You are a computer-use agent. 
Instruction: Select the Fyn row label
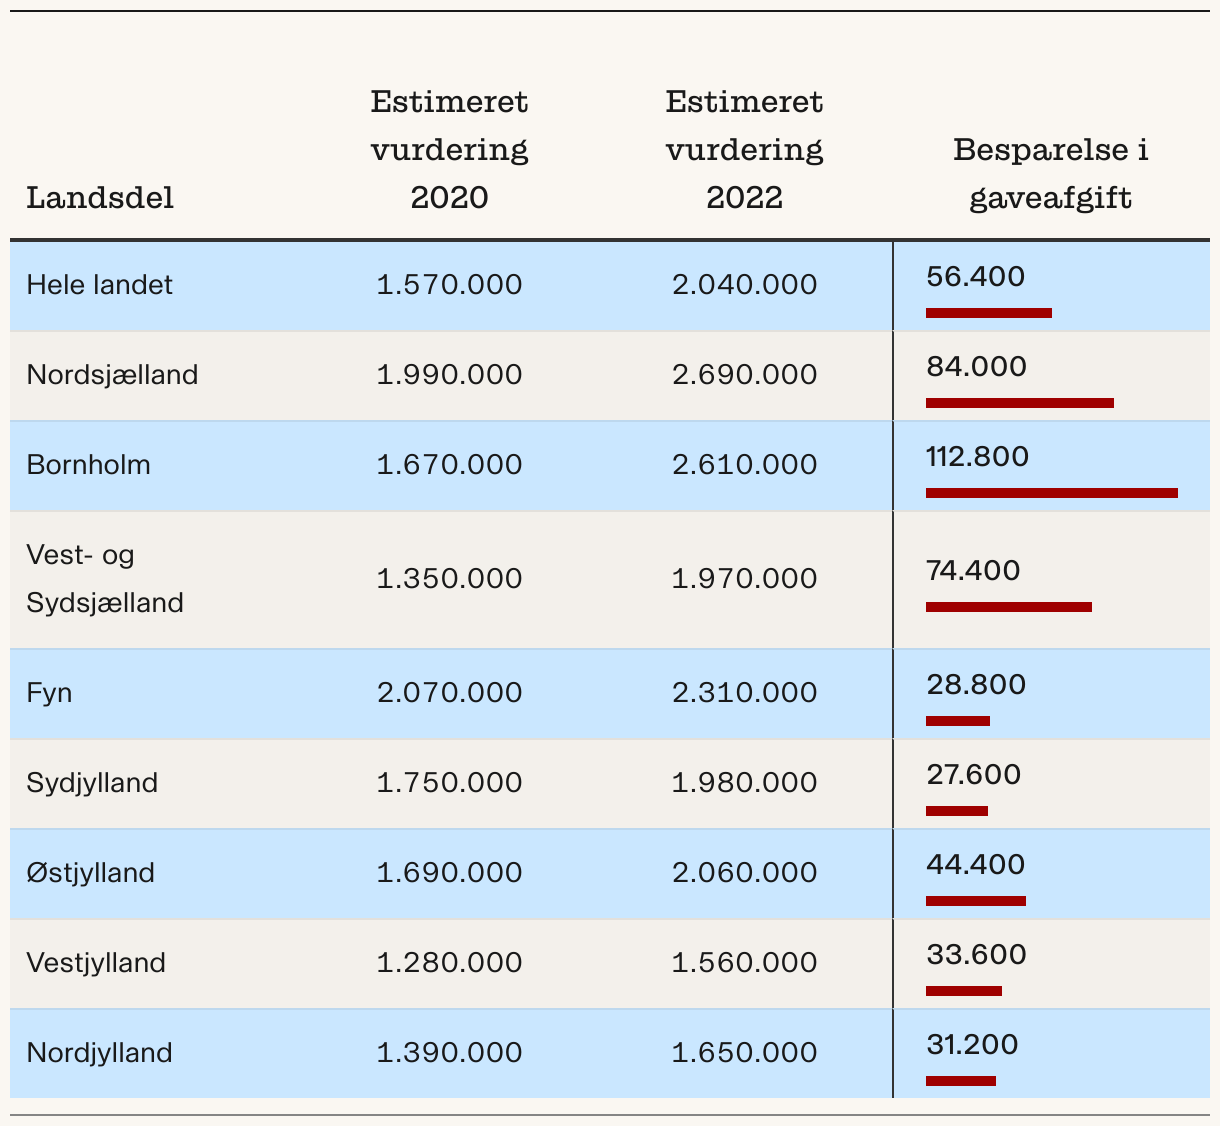point(49,693)
